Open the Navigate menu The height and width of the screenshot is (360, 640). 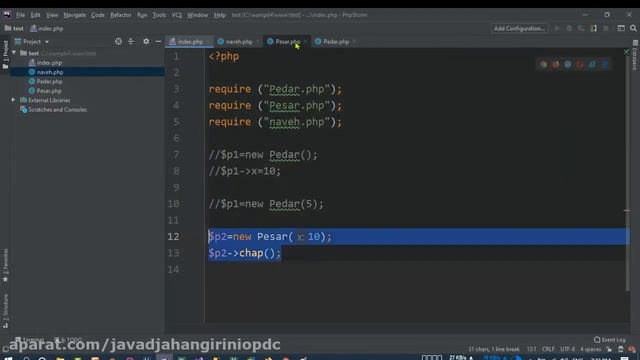[x=75, y=15]
